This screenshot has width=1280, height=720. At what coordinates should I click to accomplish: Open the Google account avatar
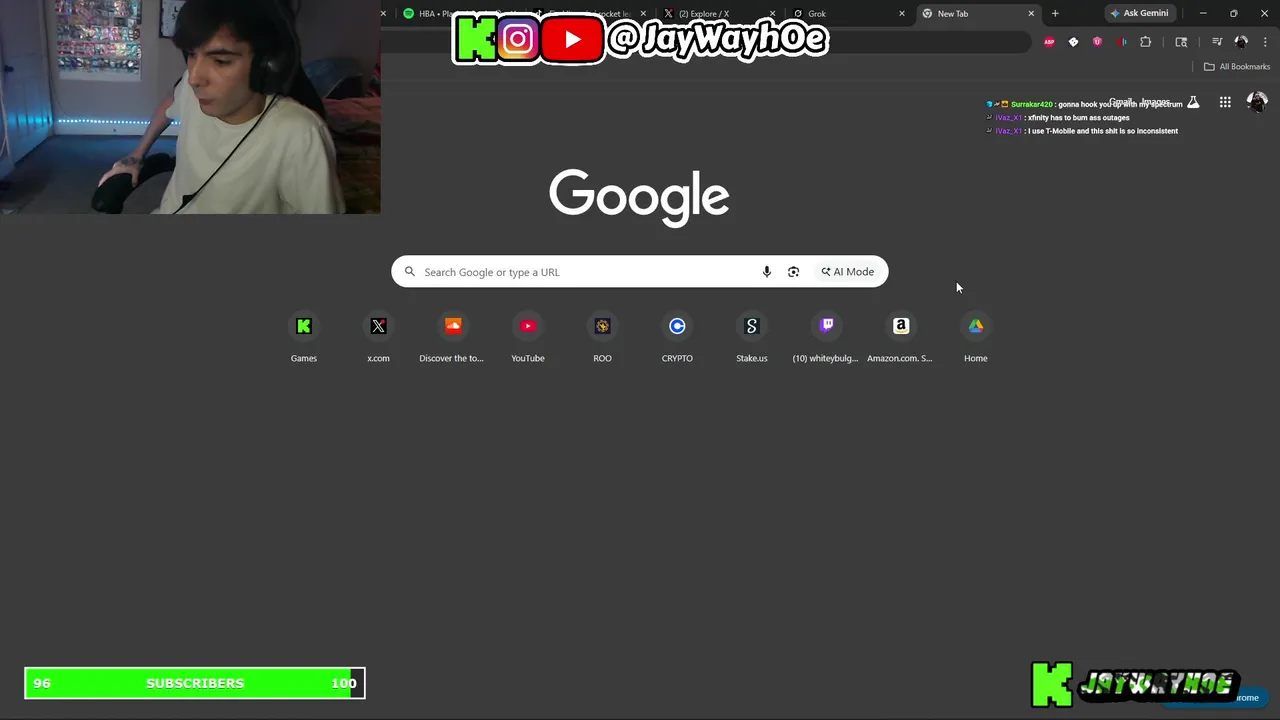click(1257, 102)
